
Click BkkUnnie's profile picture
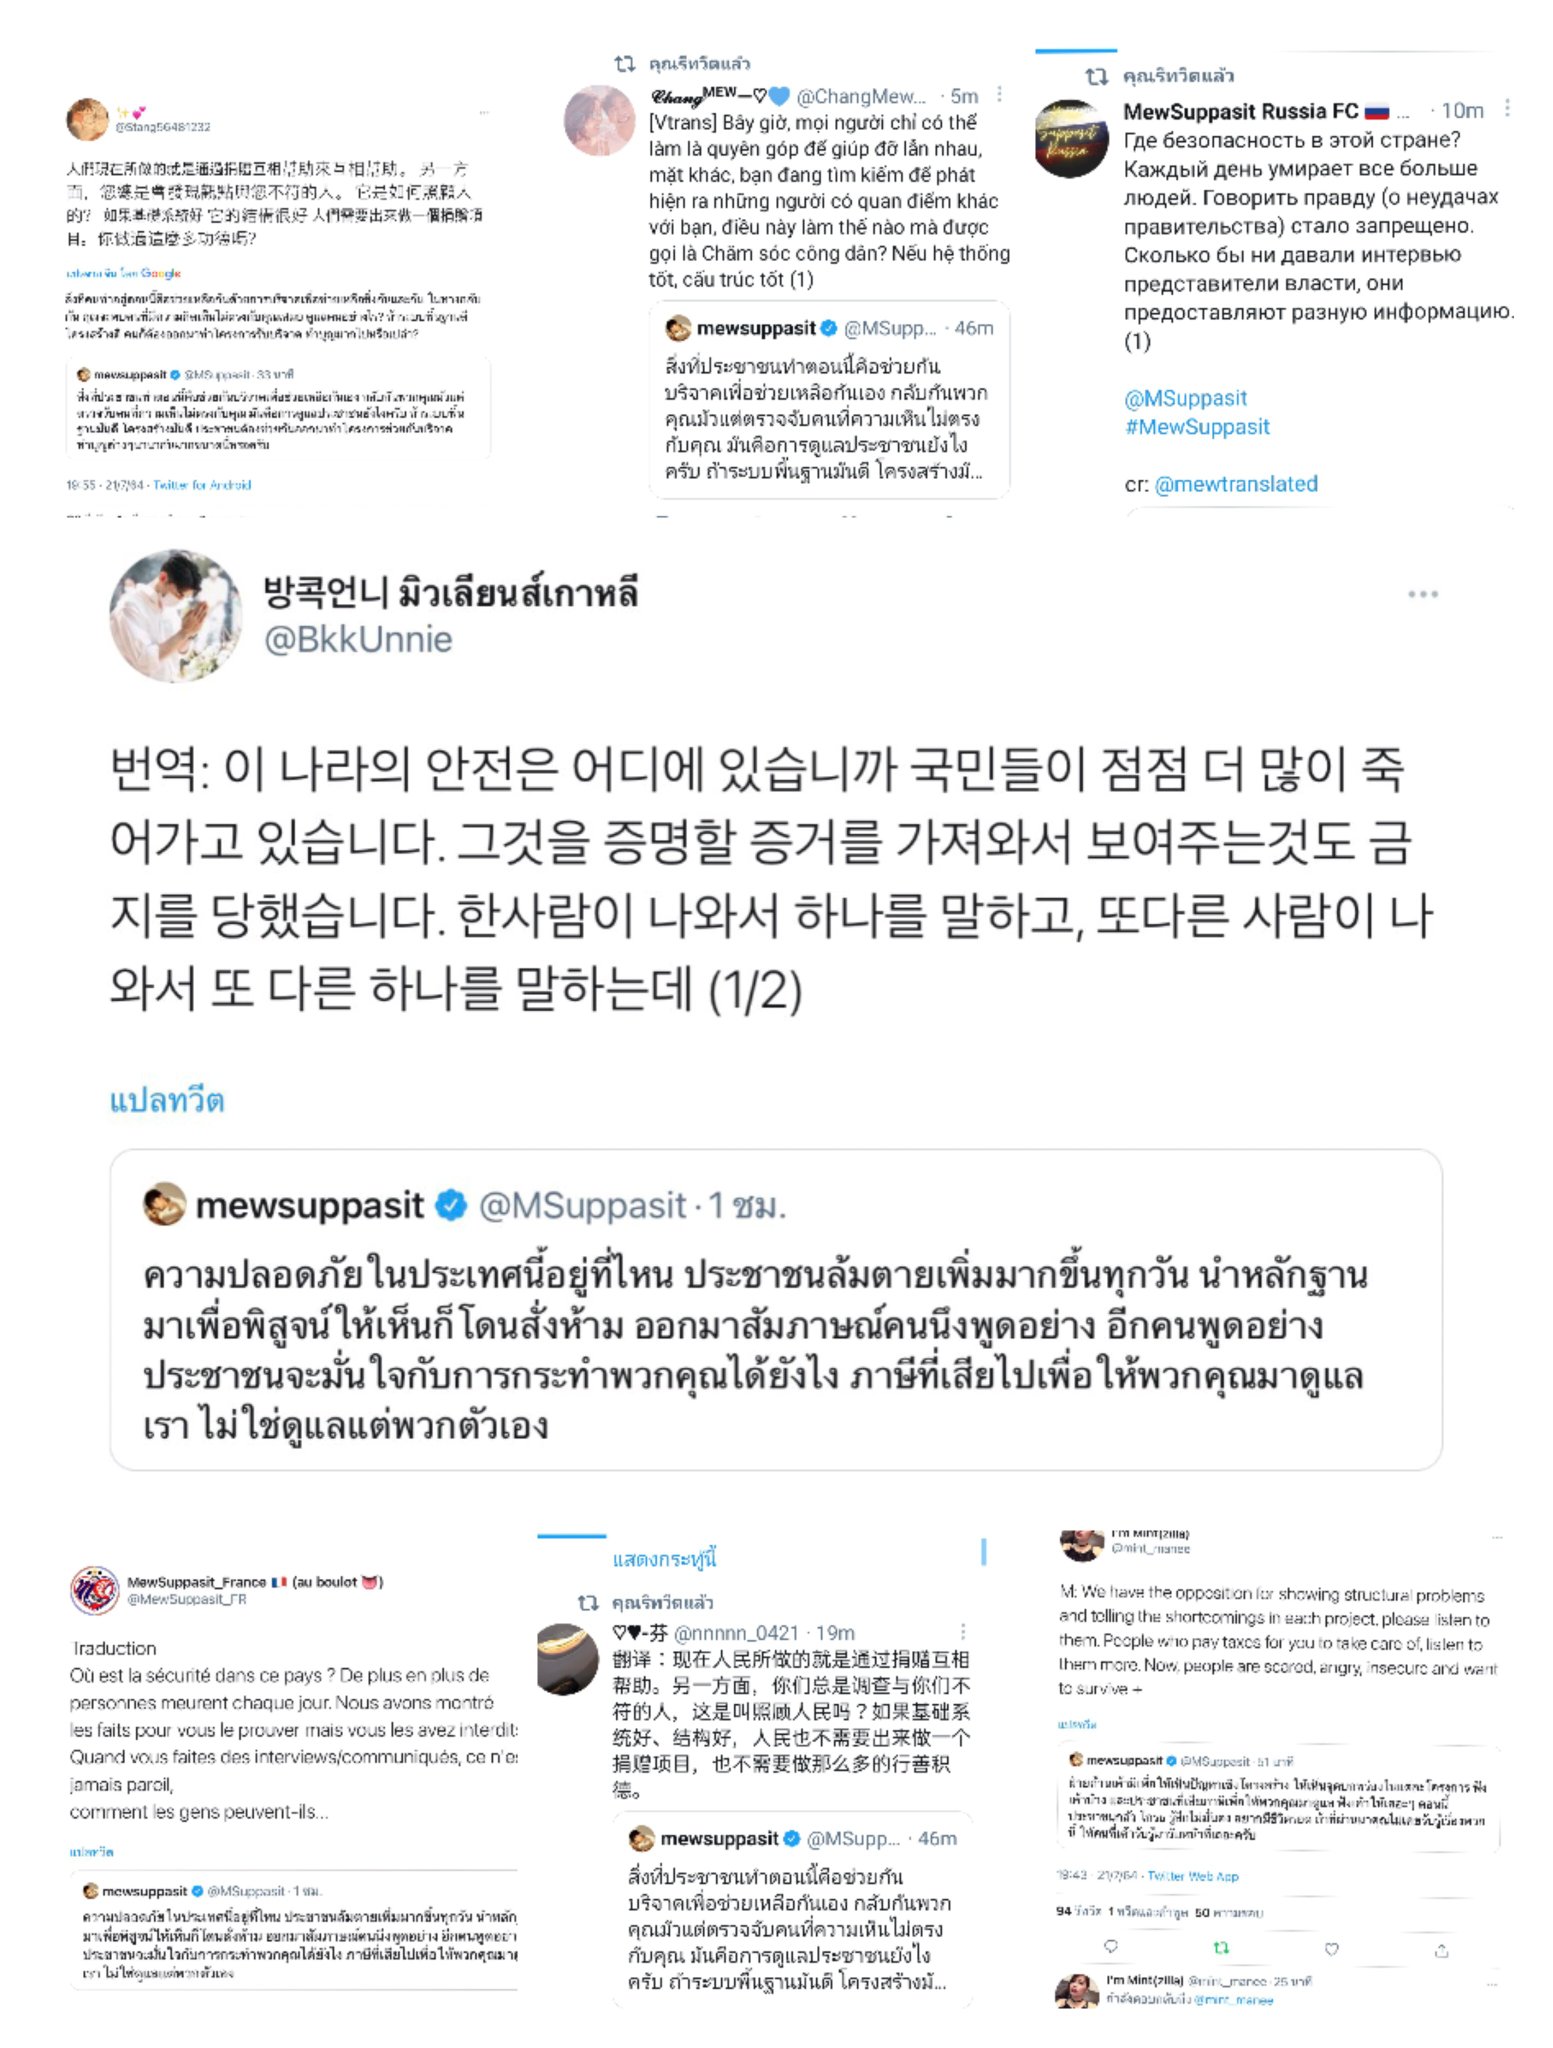[175, 615]
